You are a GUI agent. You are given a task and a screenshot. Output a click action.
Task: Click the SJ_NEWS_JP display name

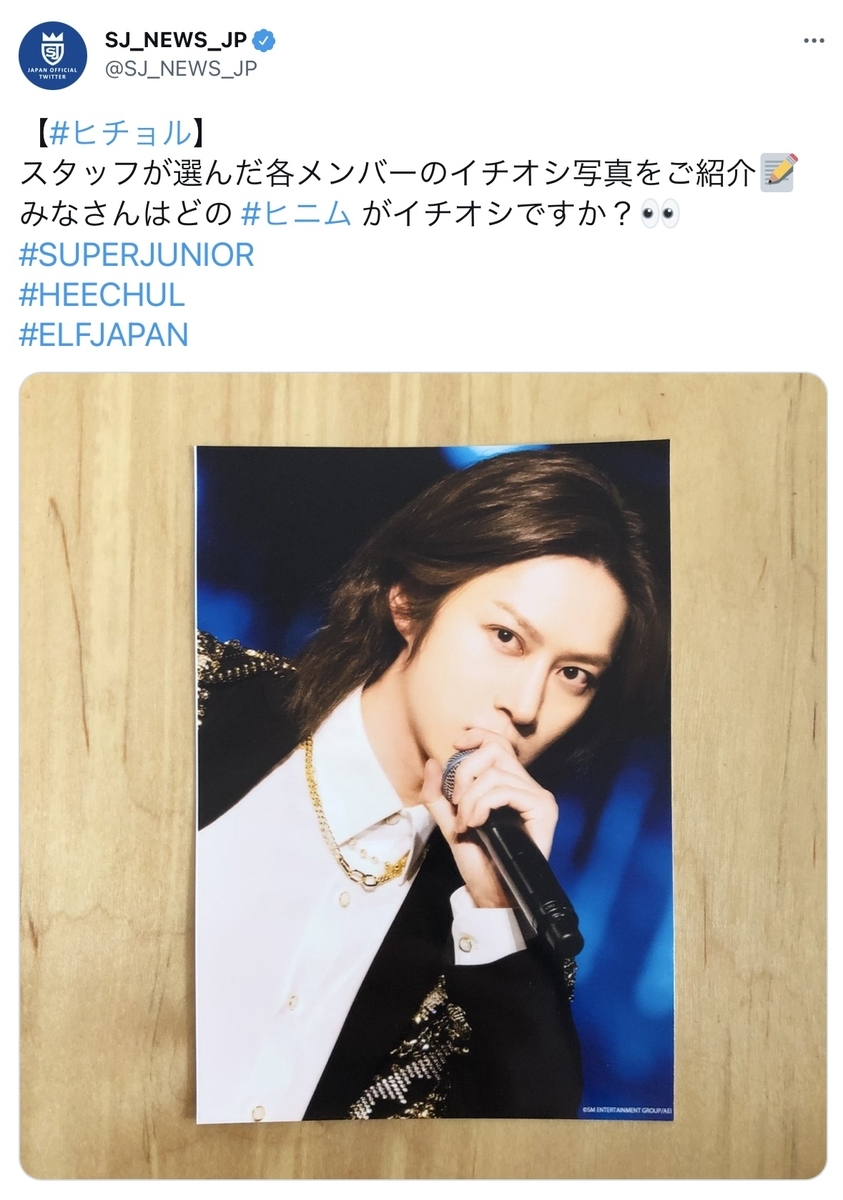[176, 41]
